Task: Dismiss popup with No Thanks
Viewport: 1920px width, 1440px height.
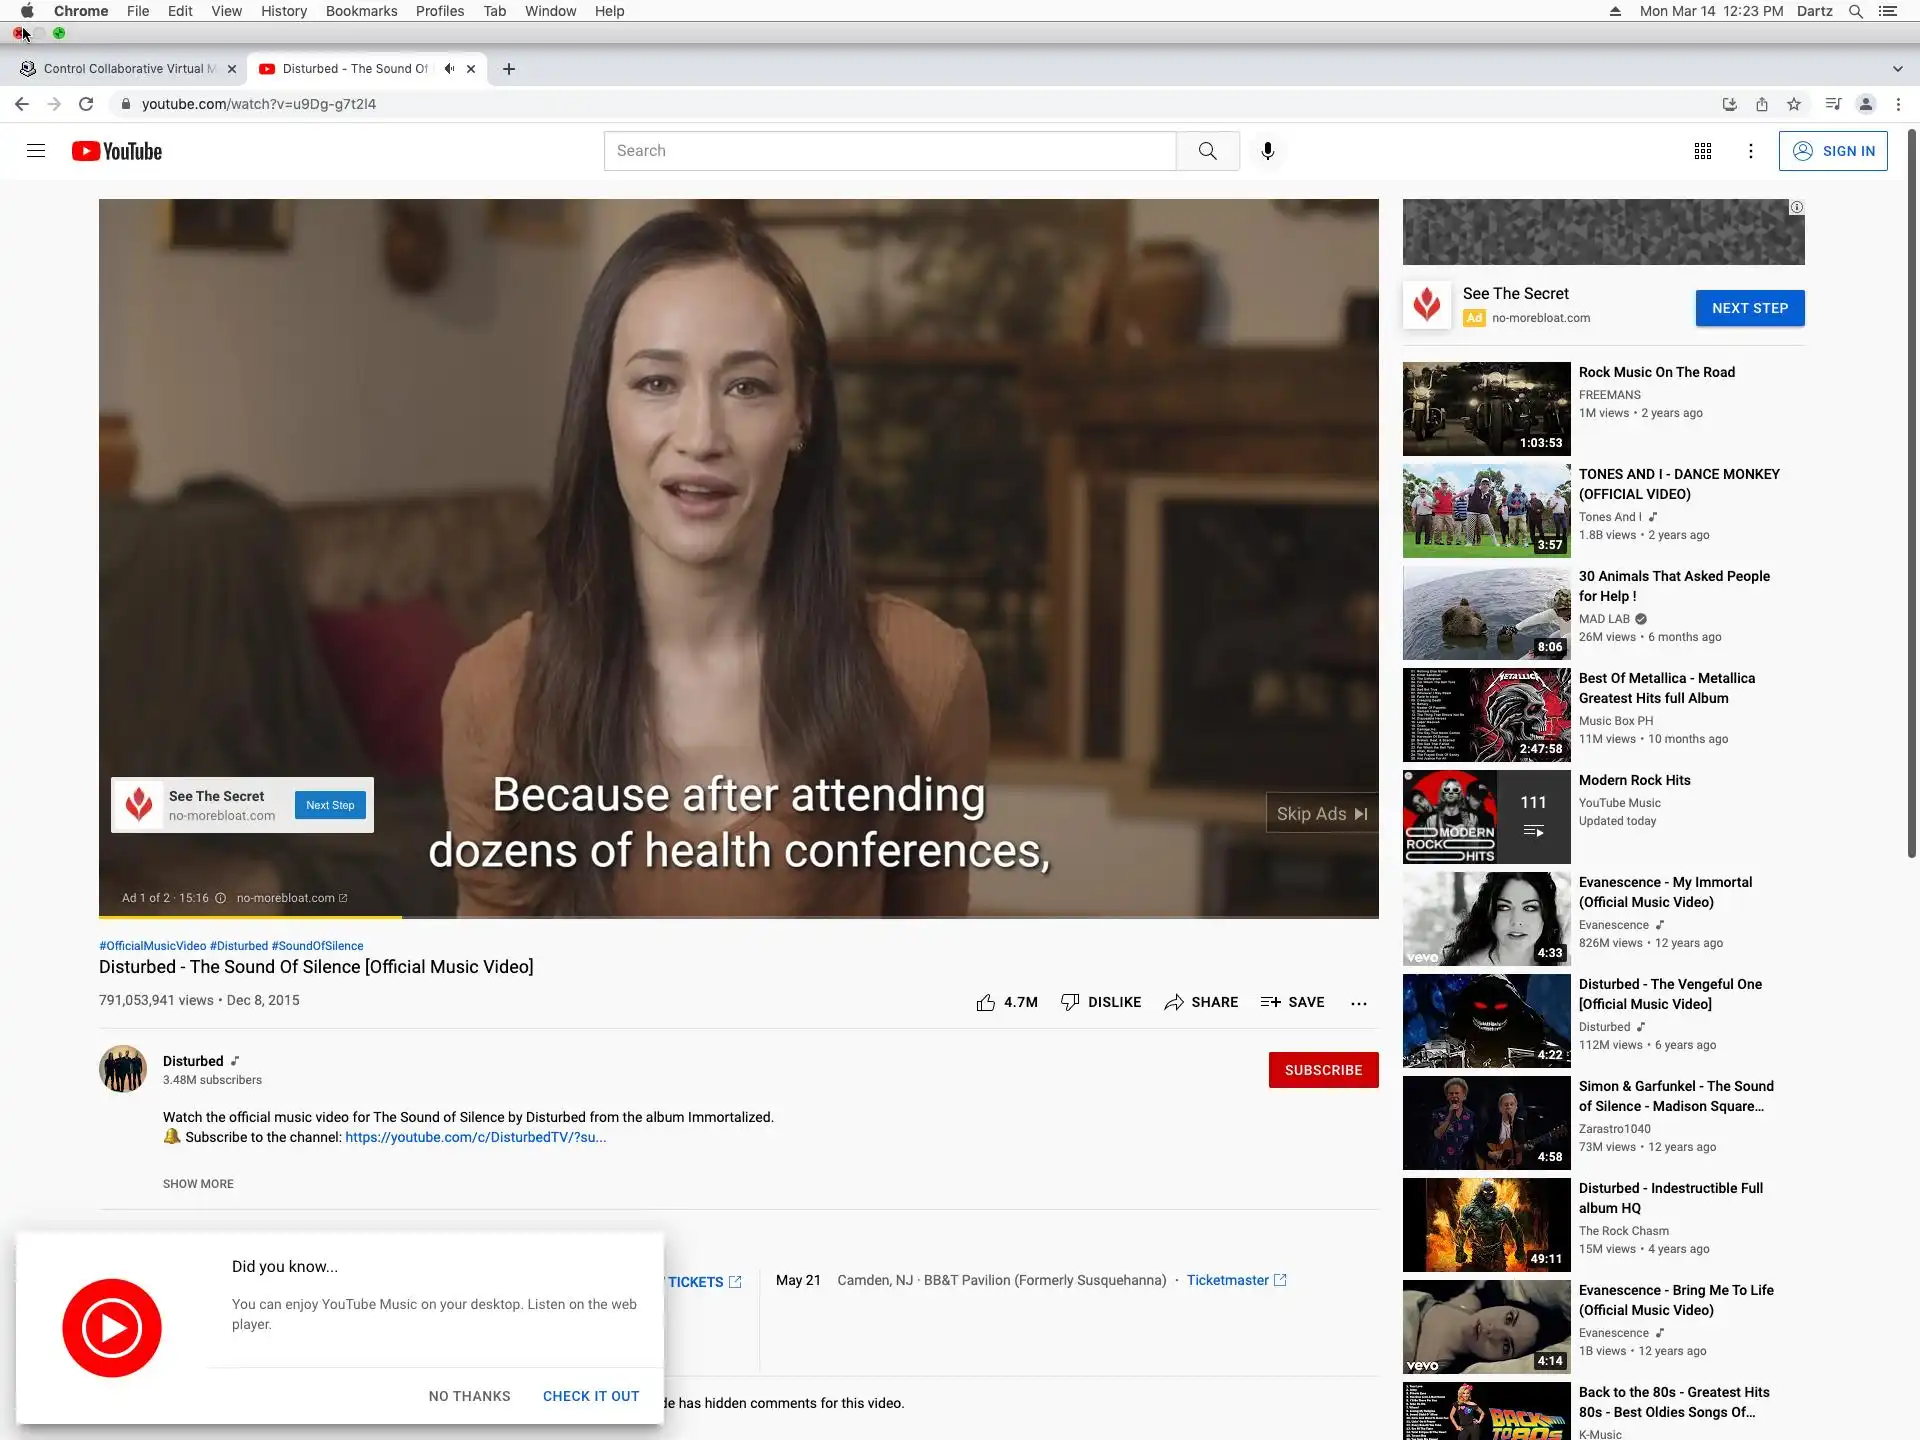Action: point(469,1396)
